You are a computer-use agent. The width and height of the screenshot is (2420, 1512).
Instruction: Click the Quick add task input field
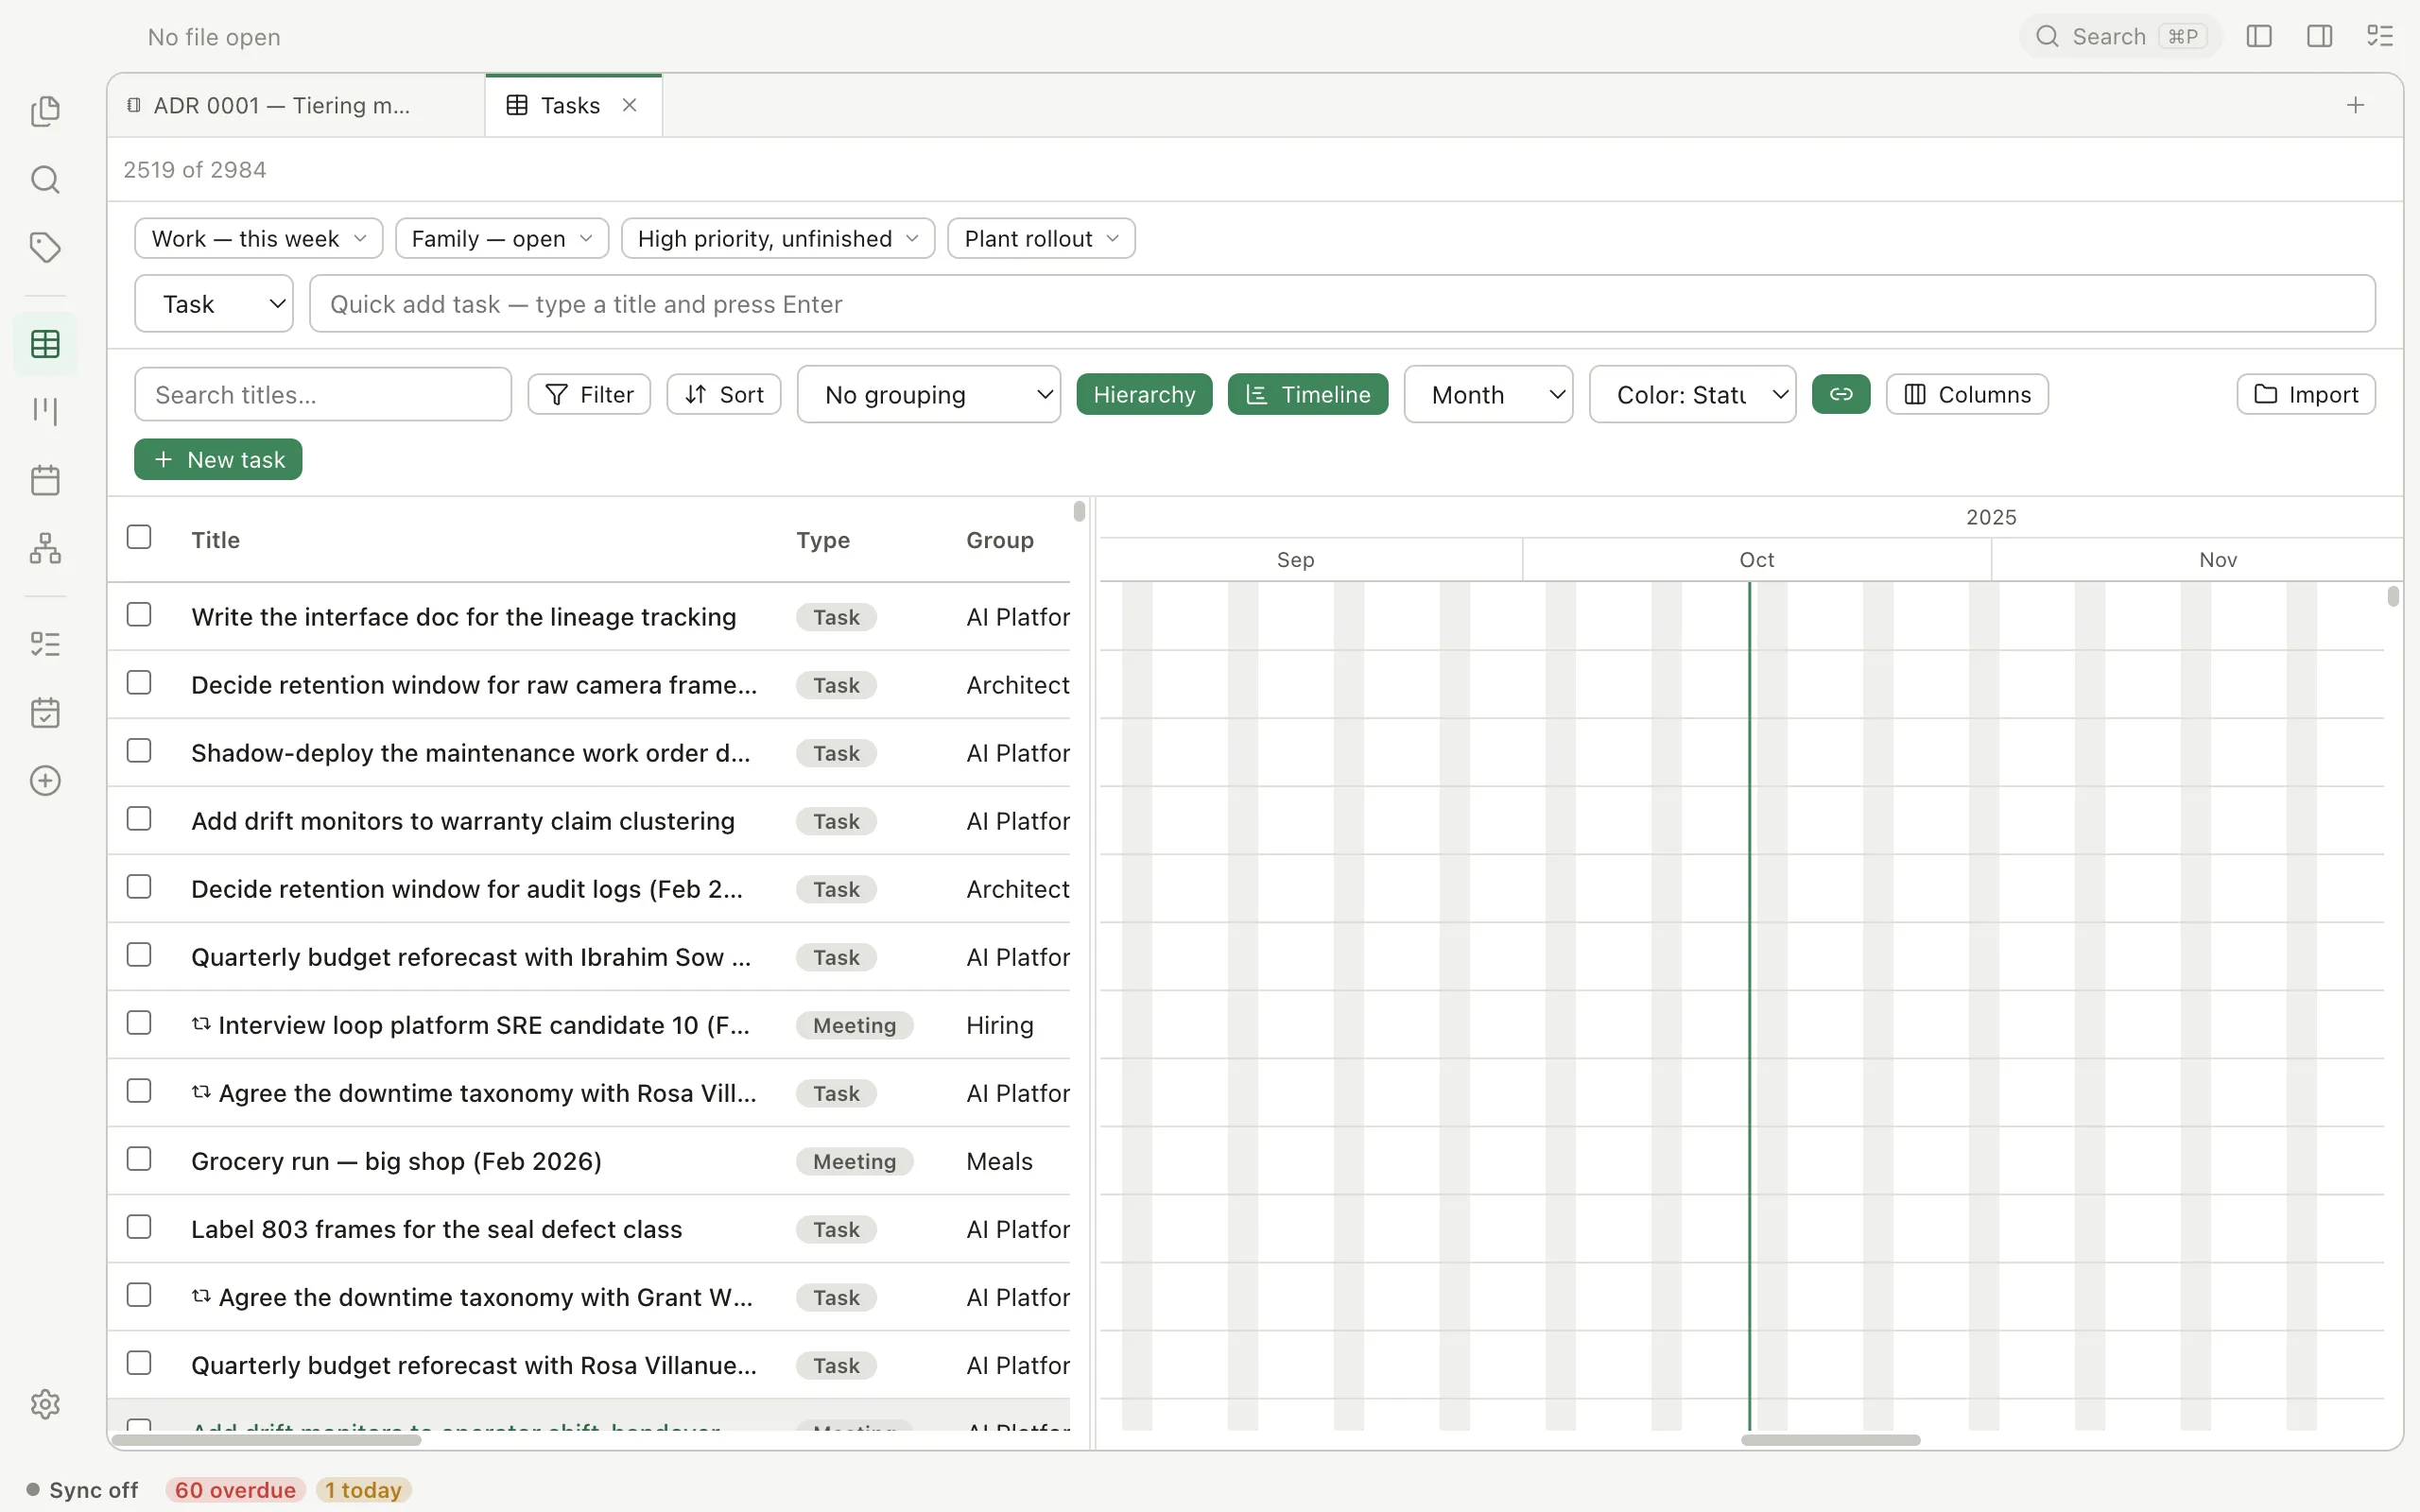point(1342,303)
